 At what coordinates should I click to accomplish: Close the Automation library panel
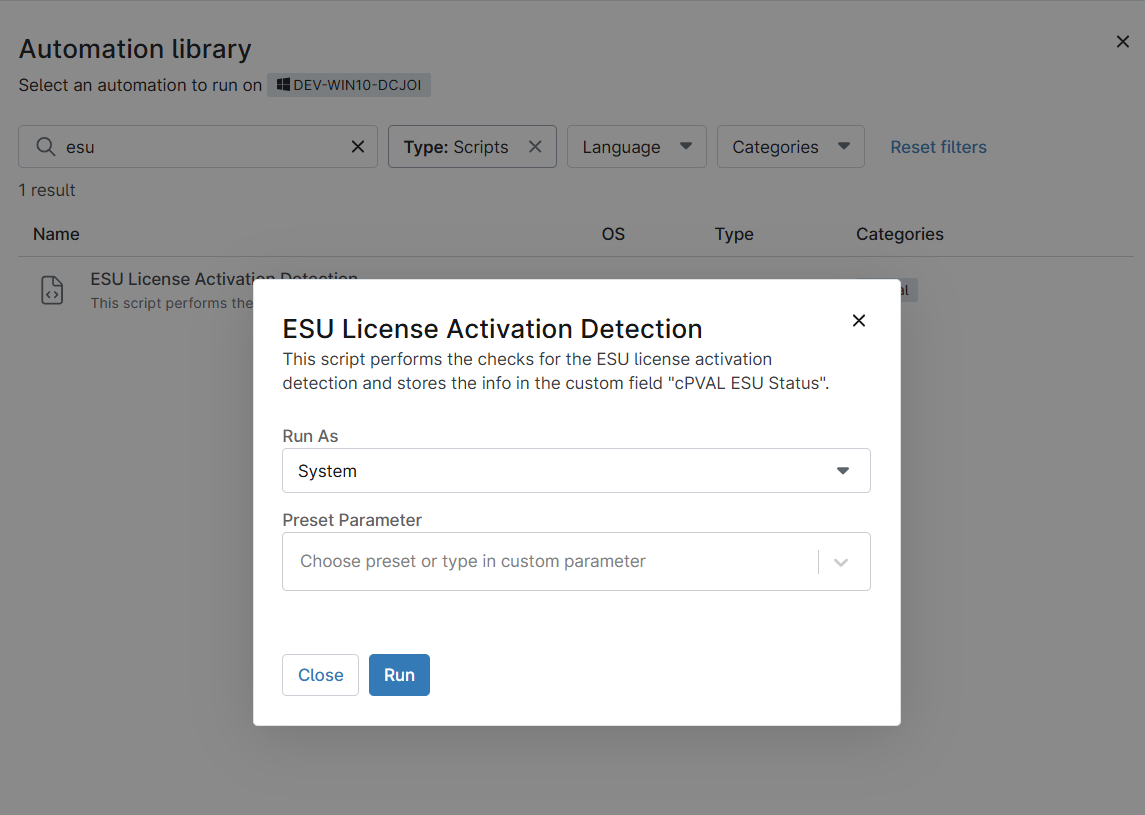pyautogui.click(x=1122, y=42)
